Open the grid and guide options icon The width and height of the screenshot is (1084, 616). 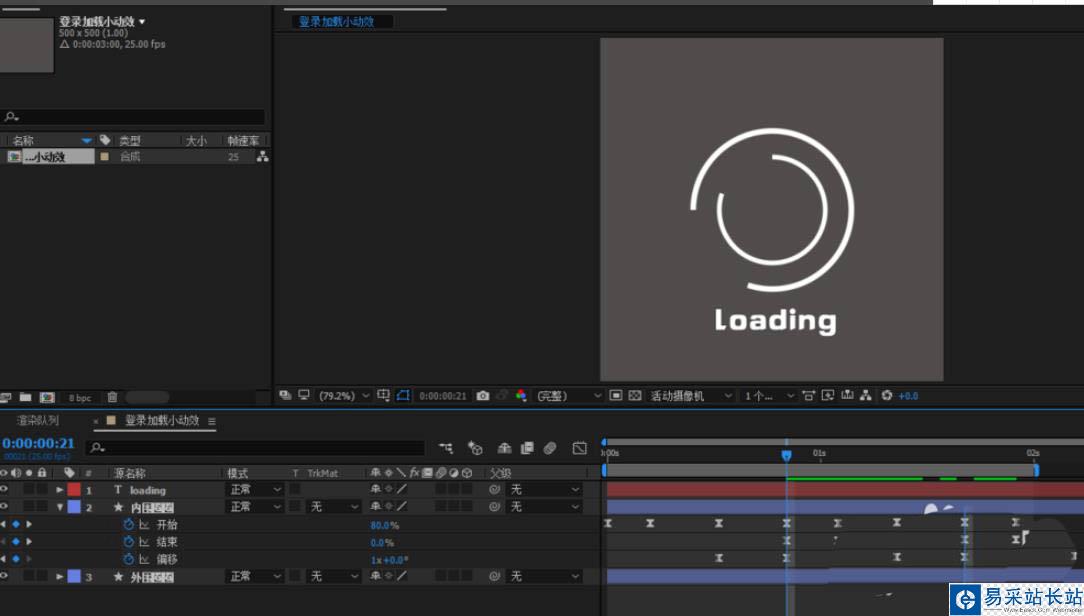384,395
